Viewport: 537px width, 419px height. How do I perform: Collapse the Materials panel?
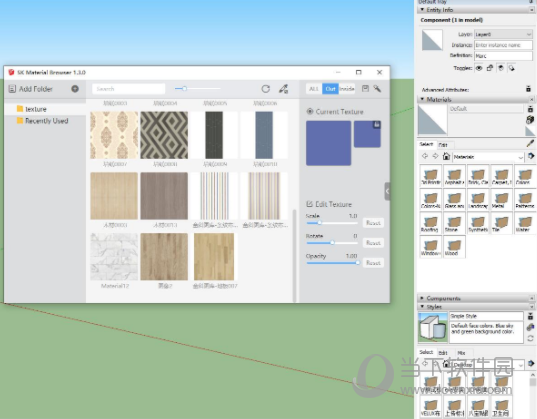click(x=422, y=99)
